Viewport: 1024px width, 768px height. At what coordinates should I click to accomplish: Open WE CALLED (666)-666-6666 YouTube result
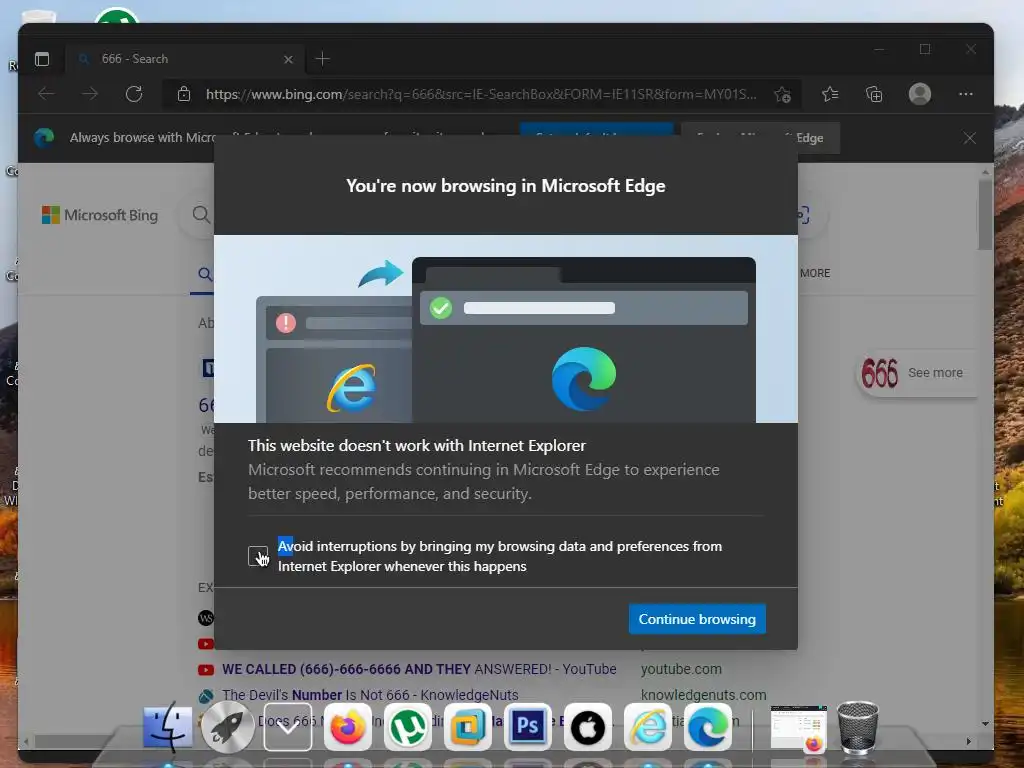pyautogui.click(x=419, y=669)
